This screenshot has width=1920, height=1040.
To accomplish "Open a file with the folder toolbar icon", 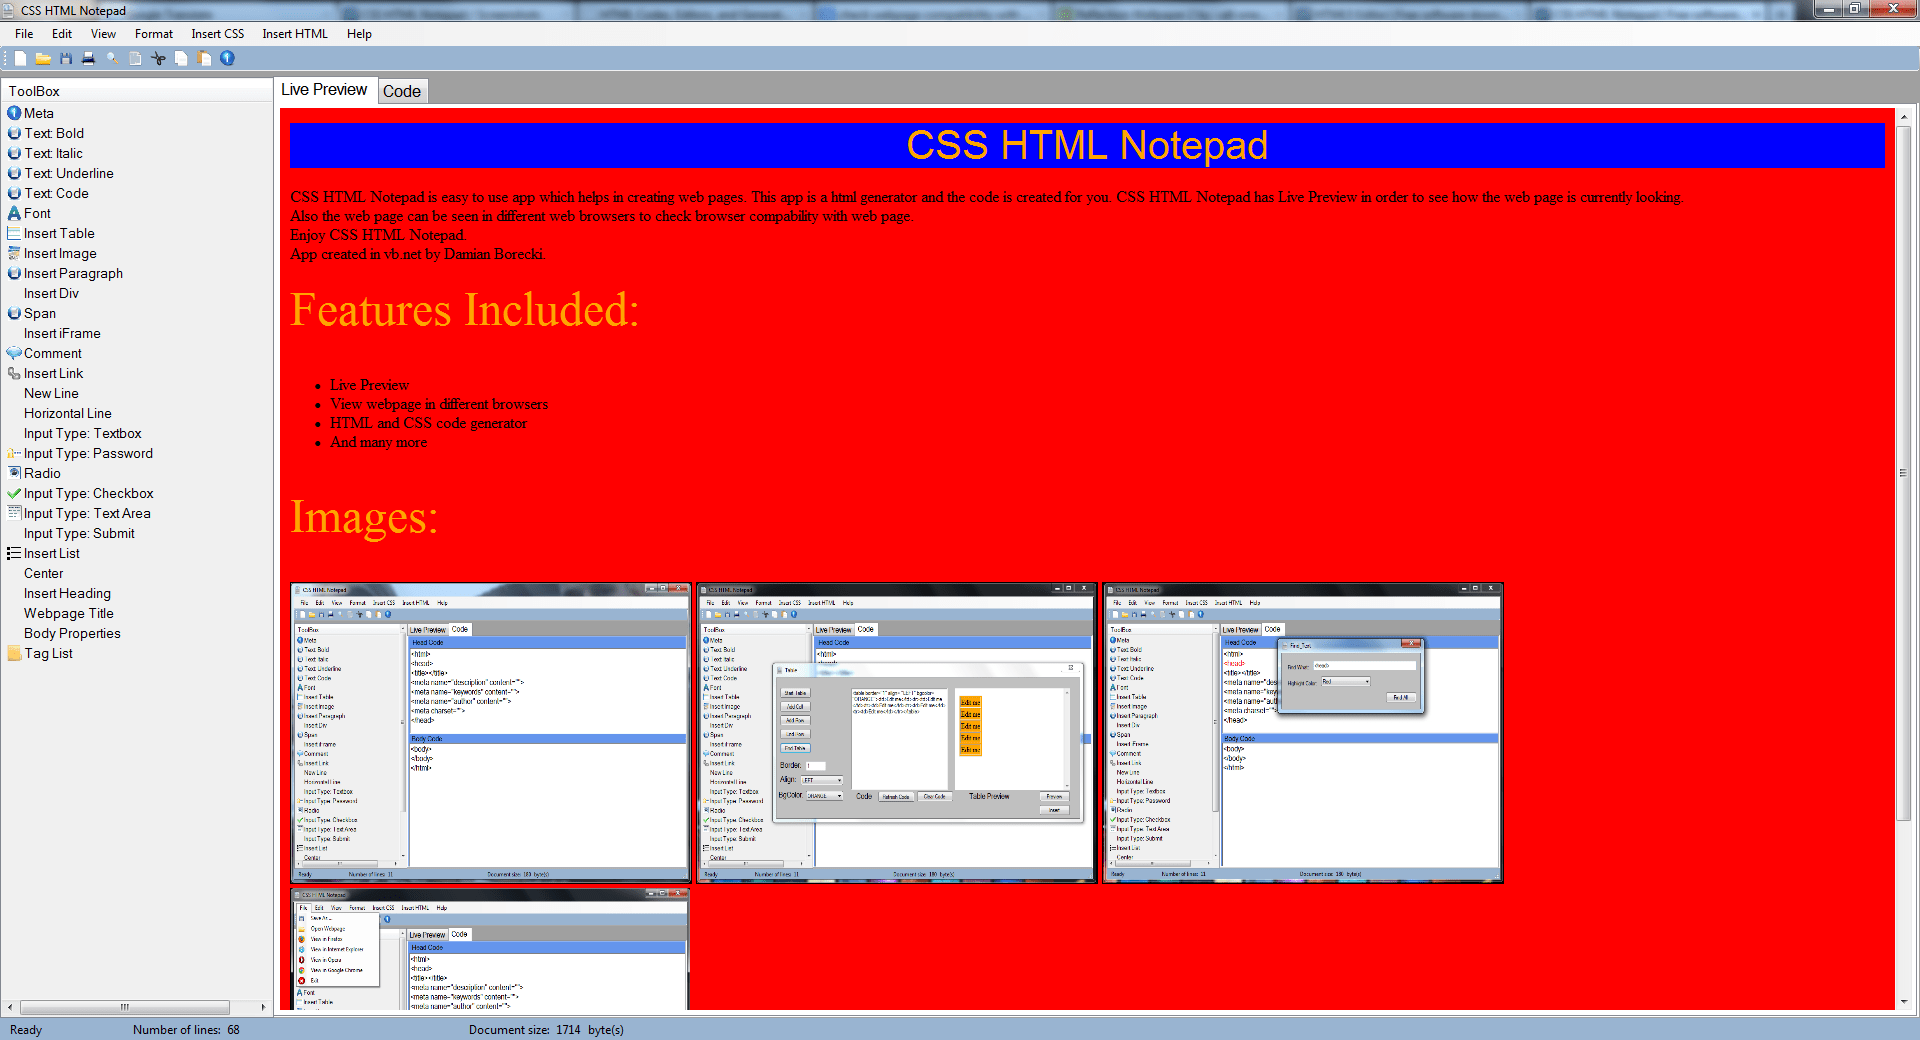I will point(42,58).
